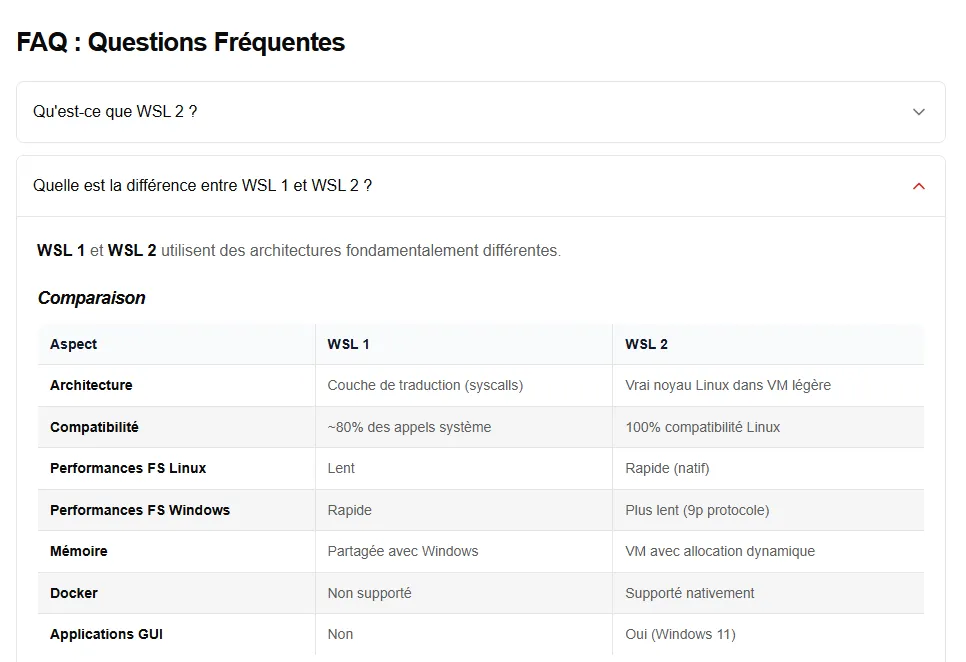Select the Aspect column header
966x662 pixels.
click(74, 344)
